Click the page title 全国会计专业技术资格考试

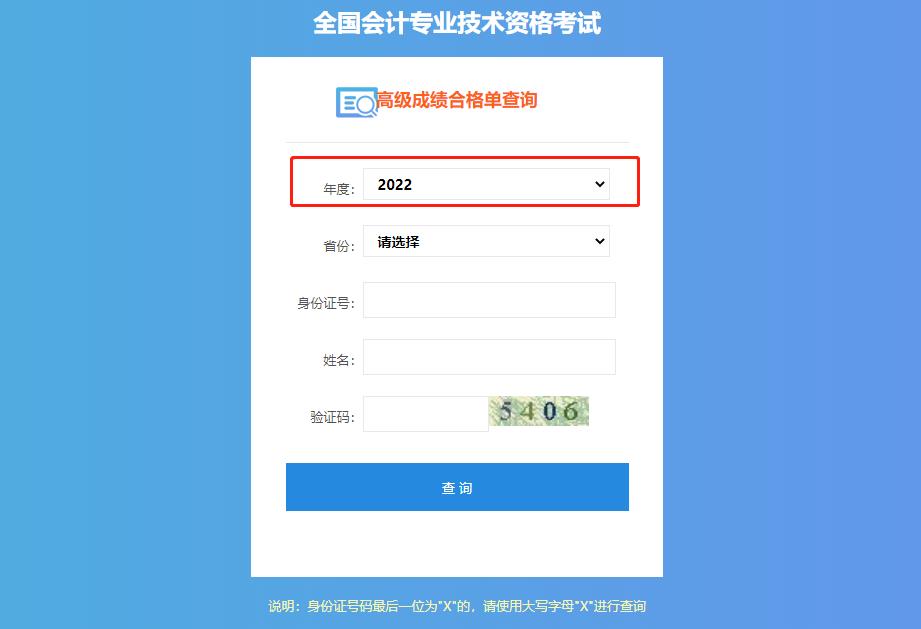click(457, 23)
